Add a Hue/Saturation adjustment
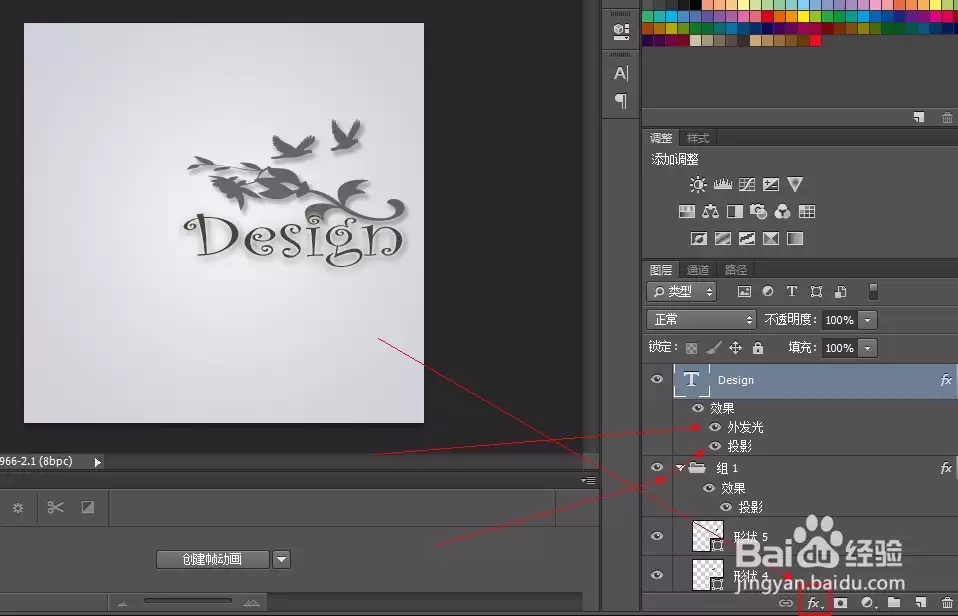The image size is (958, 616). pos(687,211)
